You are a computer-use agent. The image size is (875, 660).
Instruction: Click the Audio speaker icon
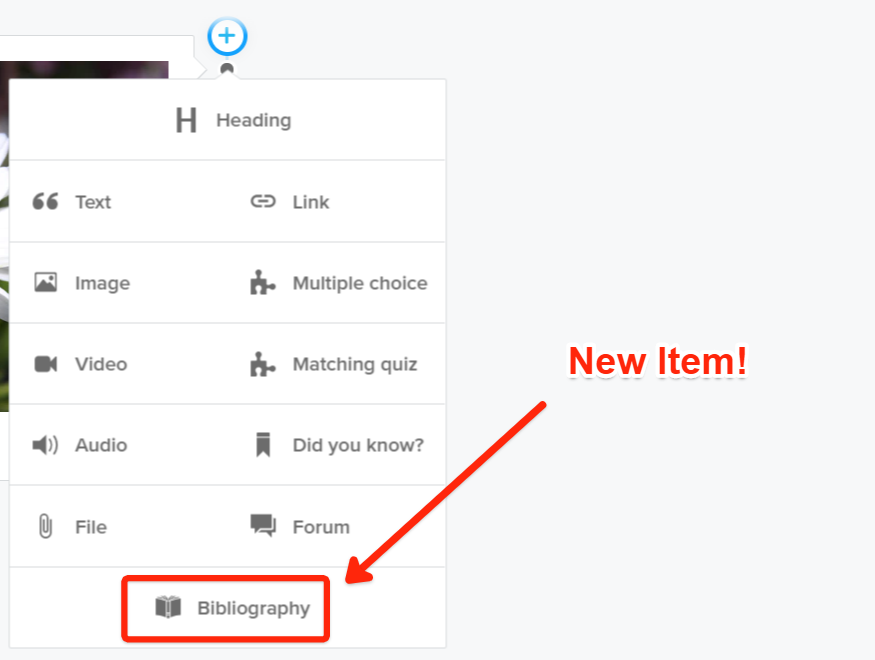(x=45, y=445)
